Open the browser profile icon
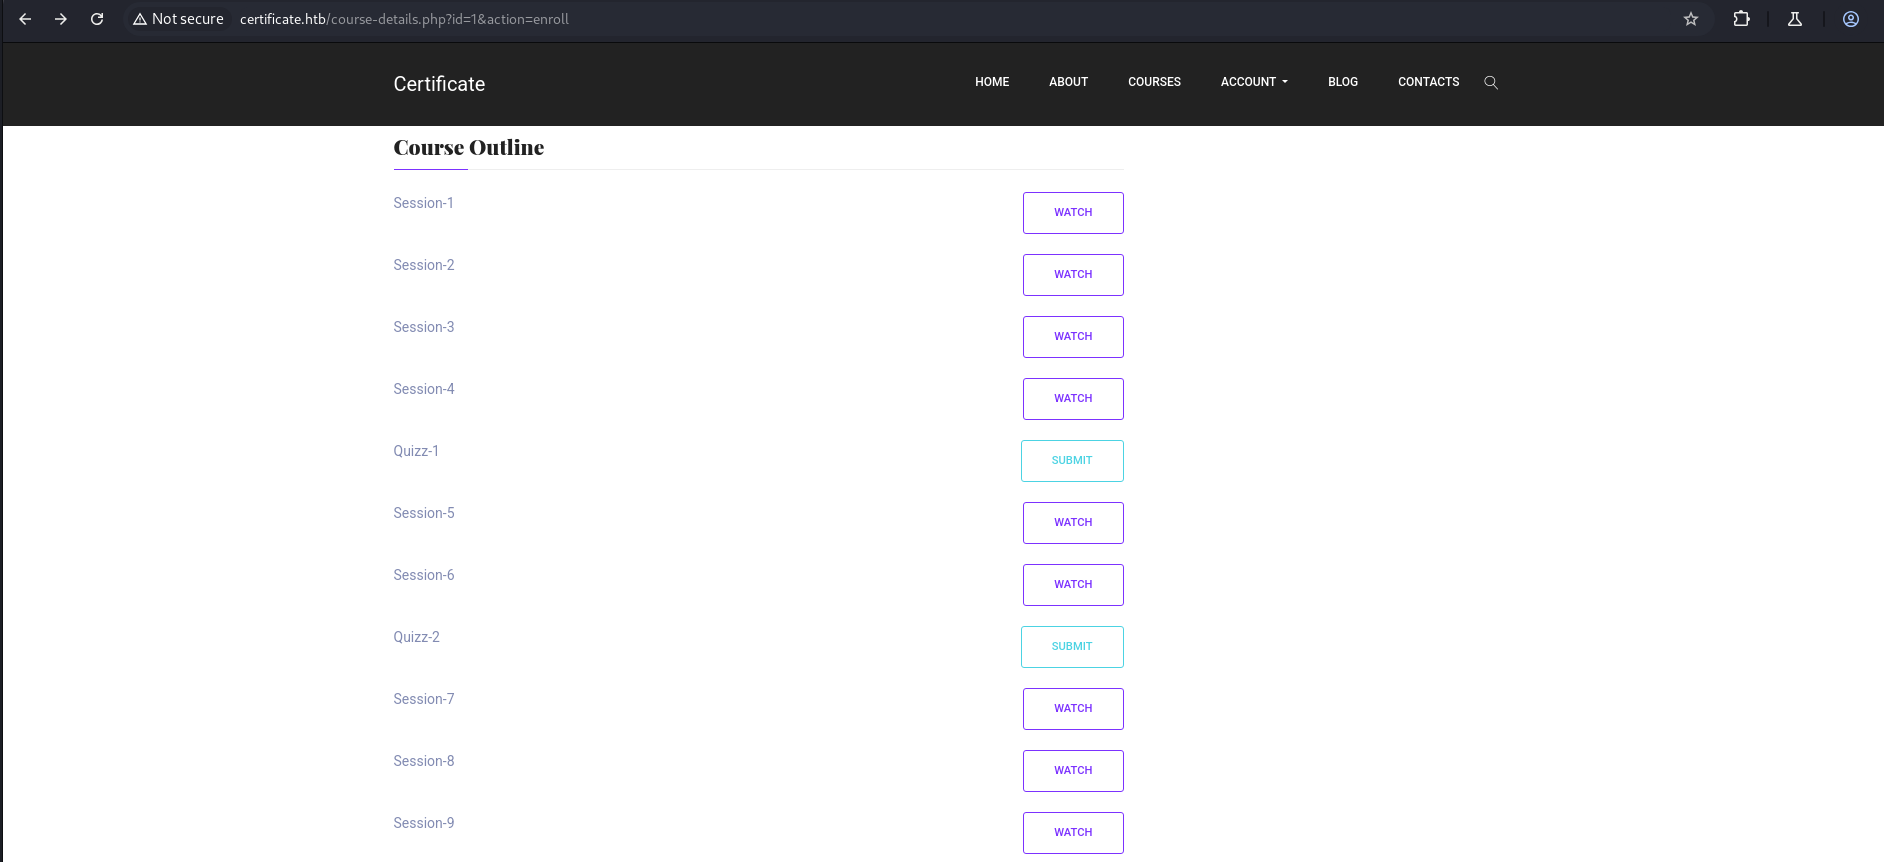The width and height of the screenshot is (1884, 862). pos(1851,19)
